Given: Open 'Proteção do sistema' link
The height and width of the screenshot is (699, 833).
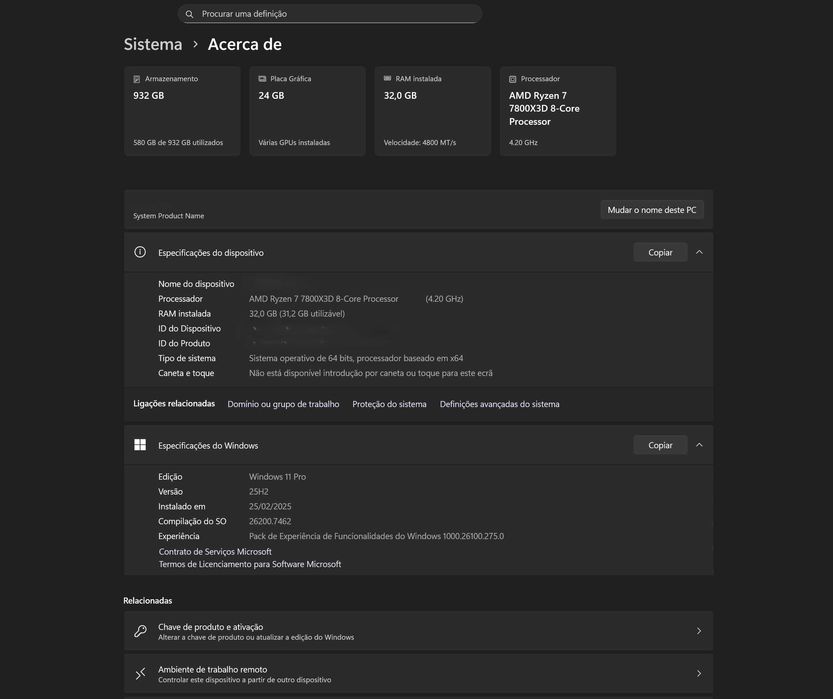Looking at the screenshot, I should 389,404.
